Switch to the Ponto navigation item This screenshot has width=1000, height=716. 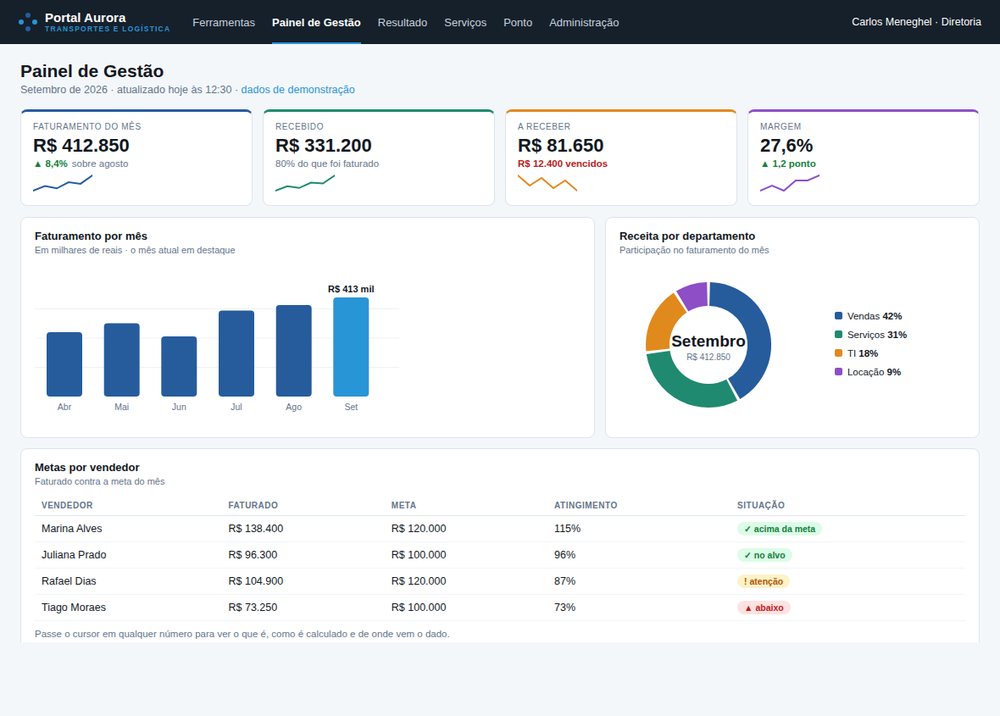tap(518, 22)
